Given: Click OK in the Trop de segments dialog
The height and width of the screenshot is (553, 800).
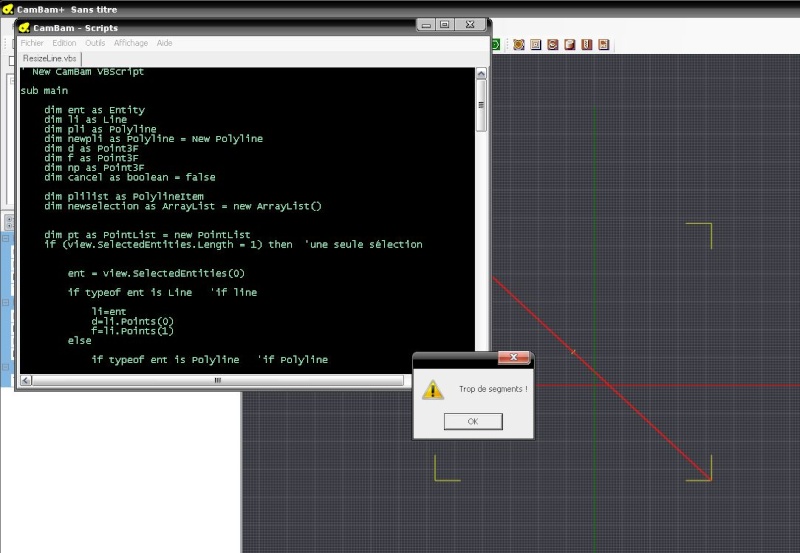Looking at the screenshot, I should tap(473, 421).
